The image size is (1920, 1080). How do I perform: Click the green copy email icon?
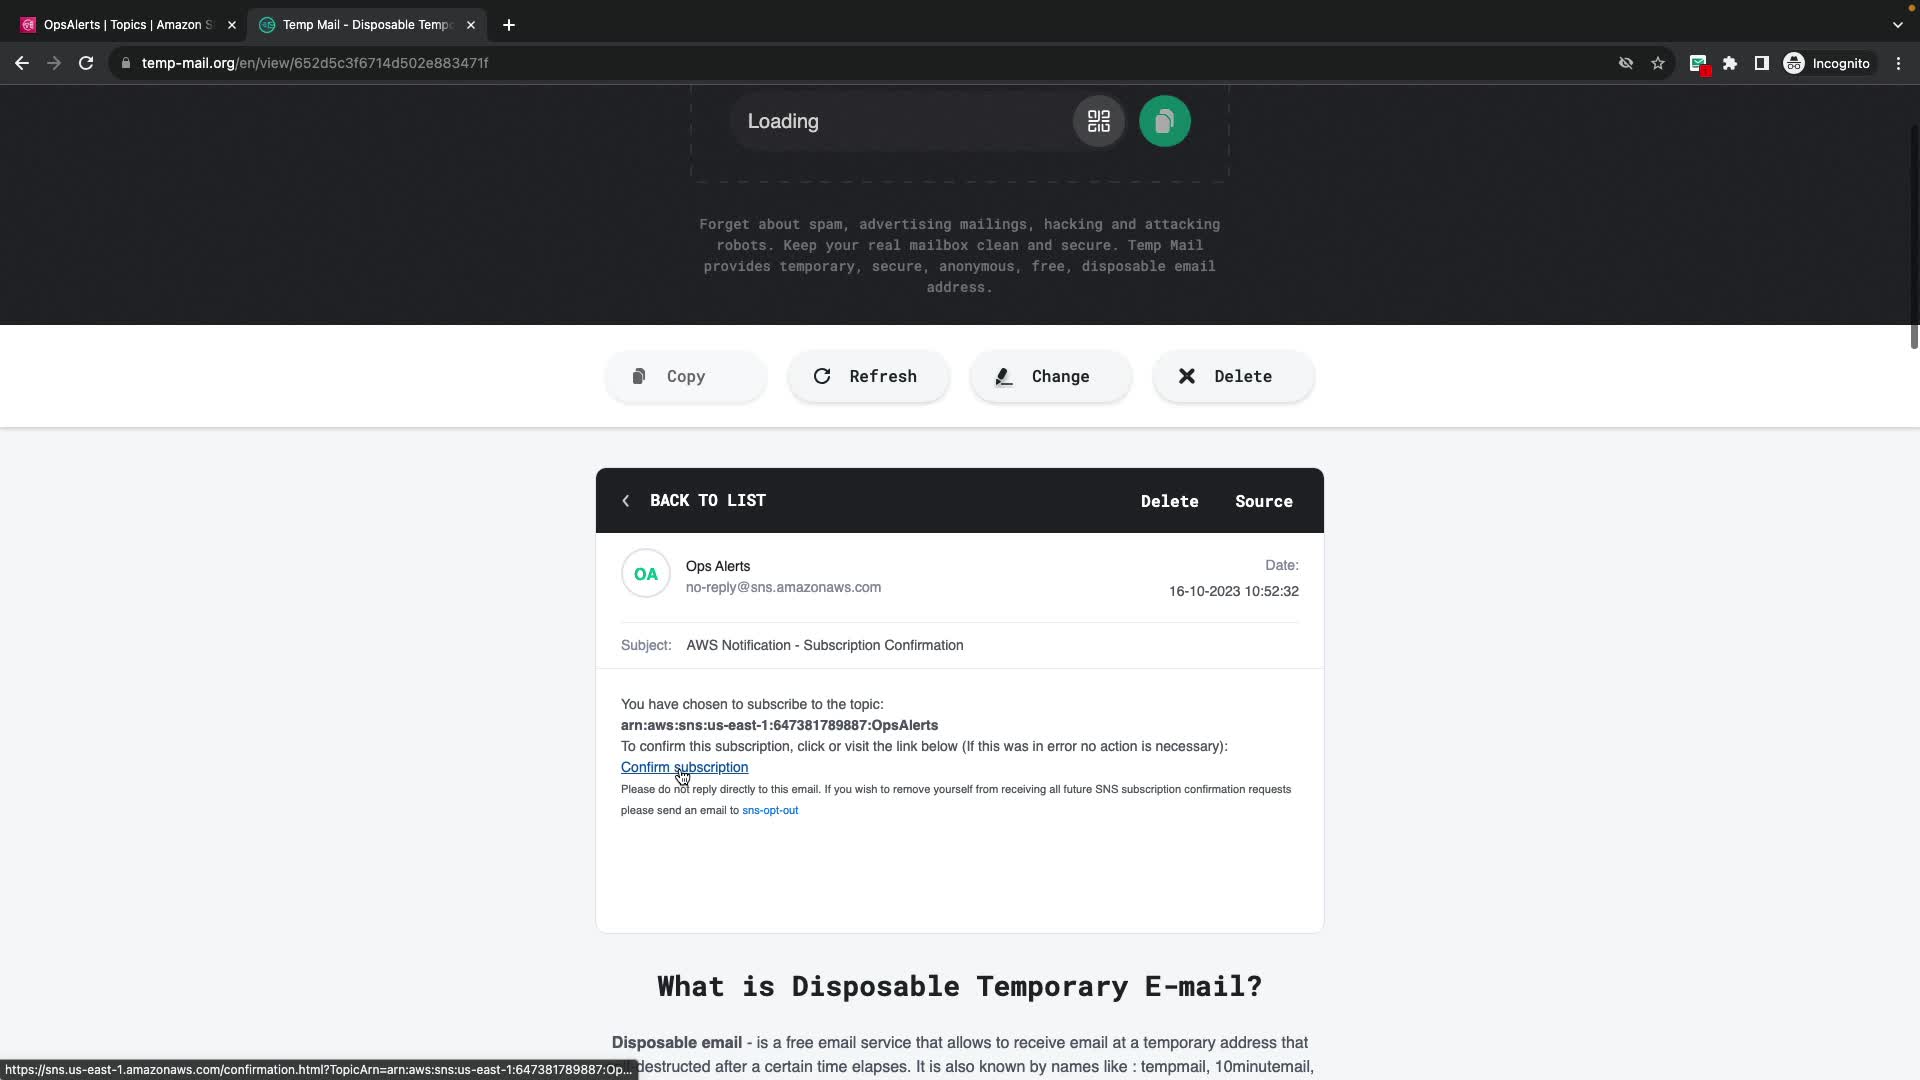tap(1164, 121)
